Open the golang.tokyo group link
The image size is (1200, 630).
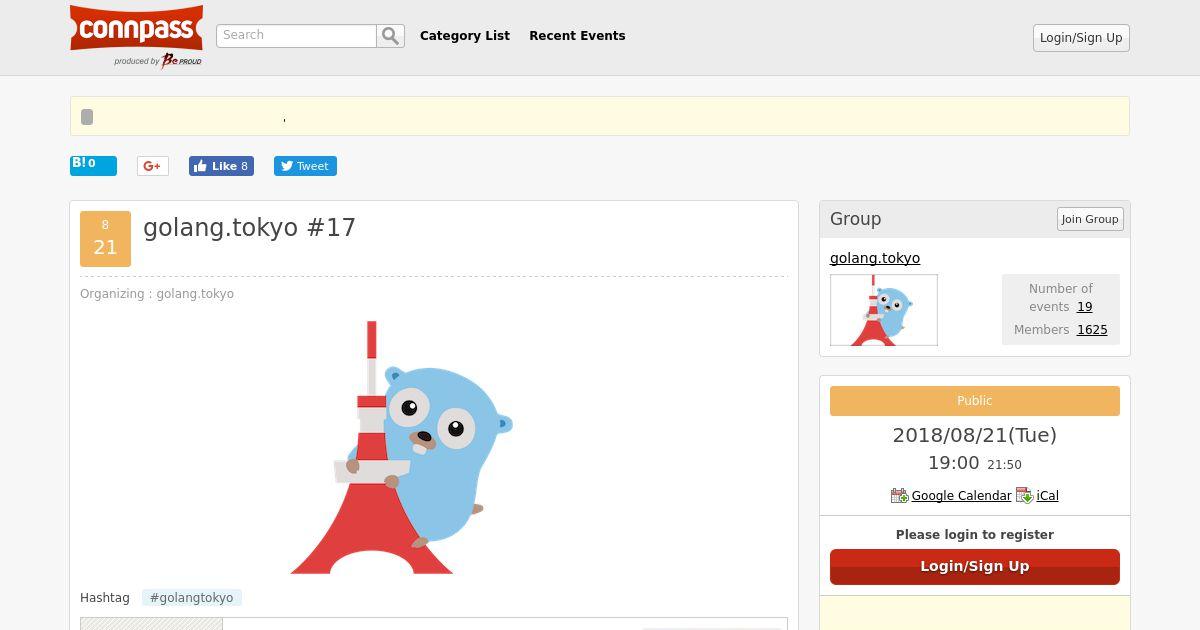point(875,258)
